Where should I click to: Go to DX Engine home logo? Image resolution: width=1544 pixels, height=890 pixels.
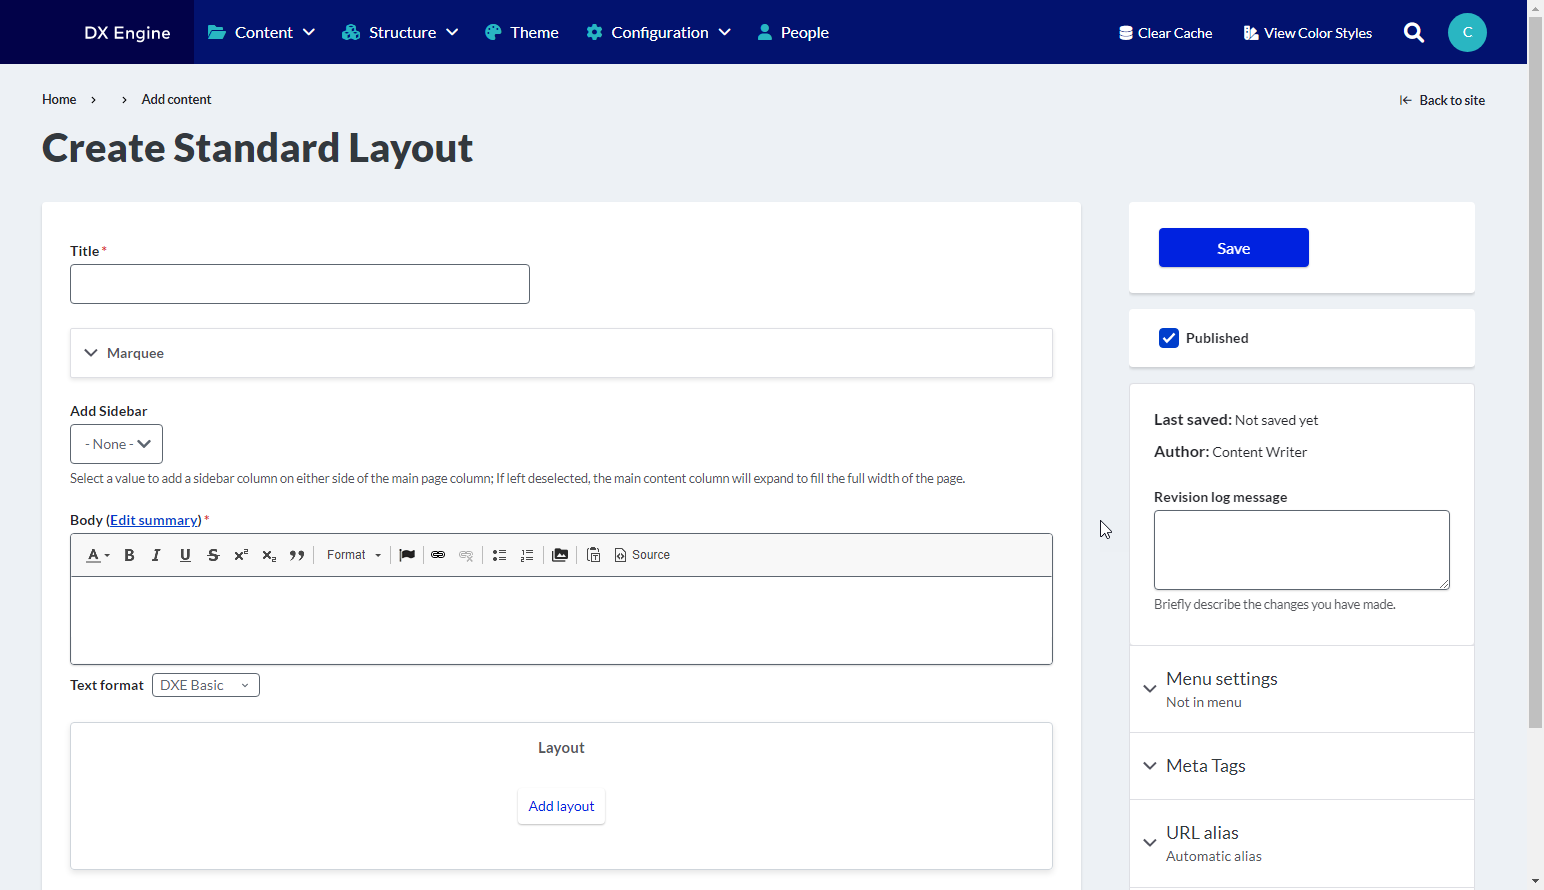coord(127,32)
